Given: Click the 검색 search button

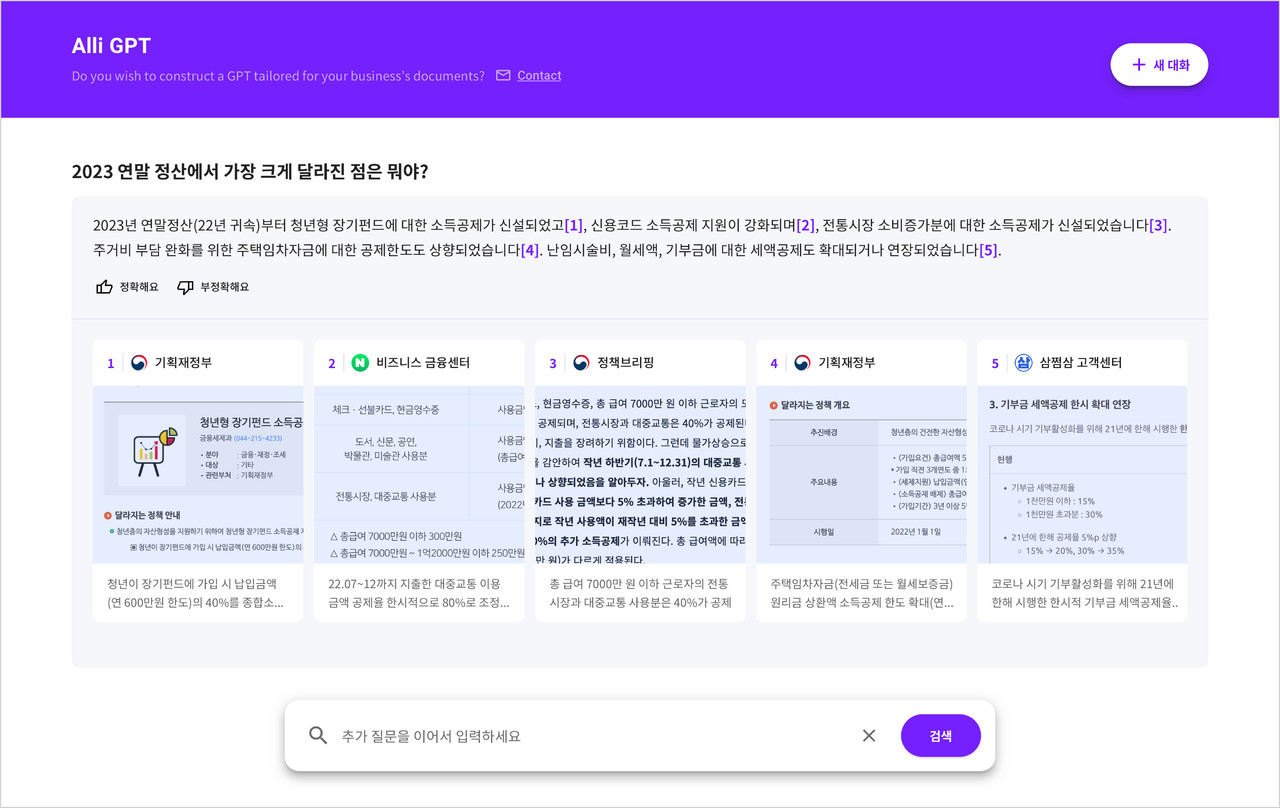Looking at the screenshot, I should 940,735.
